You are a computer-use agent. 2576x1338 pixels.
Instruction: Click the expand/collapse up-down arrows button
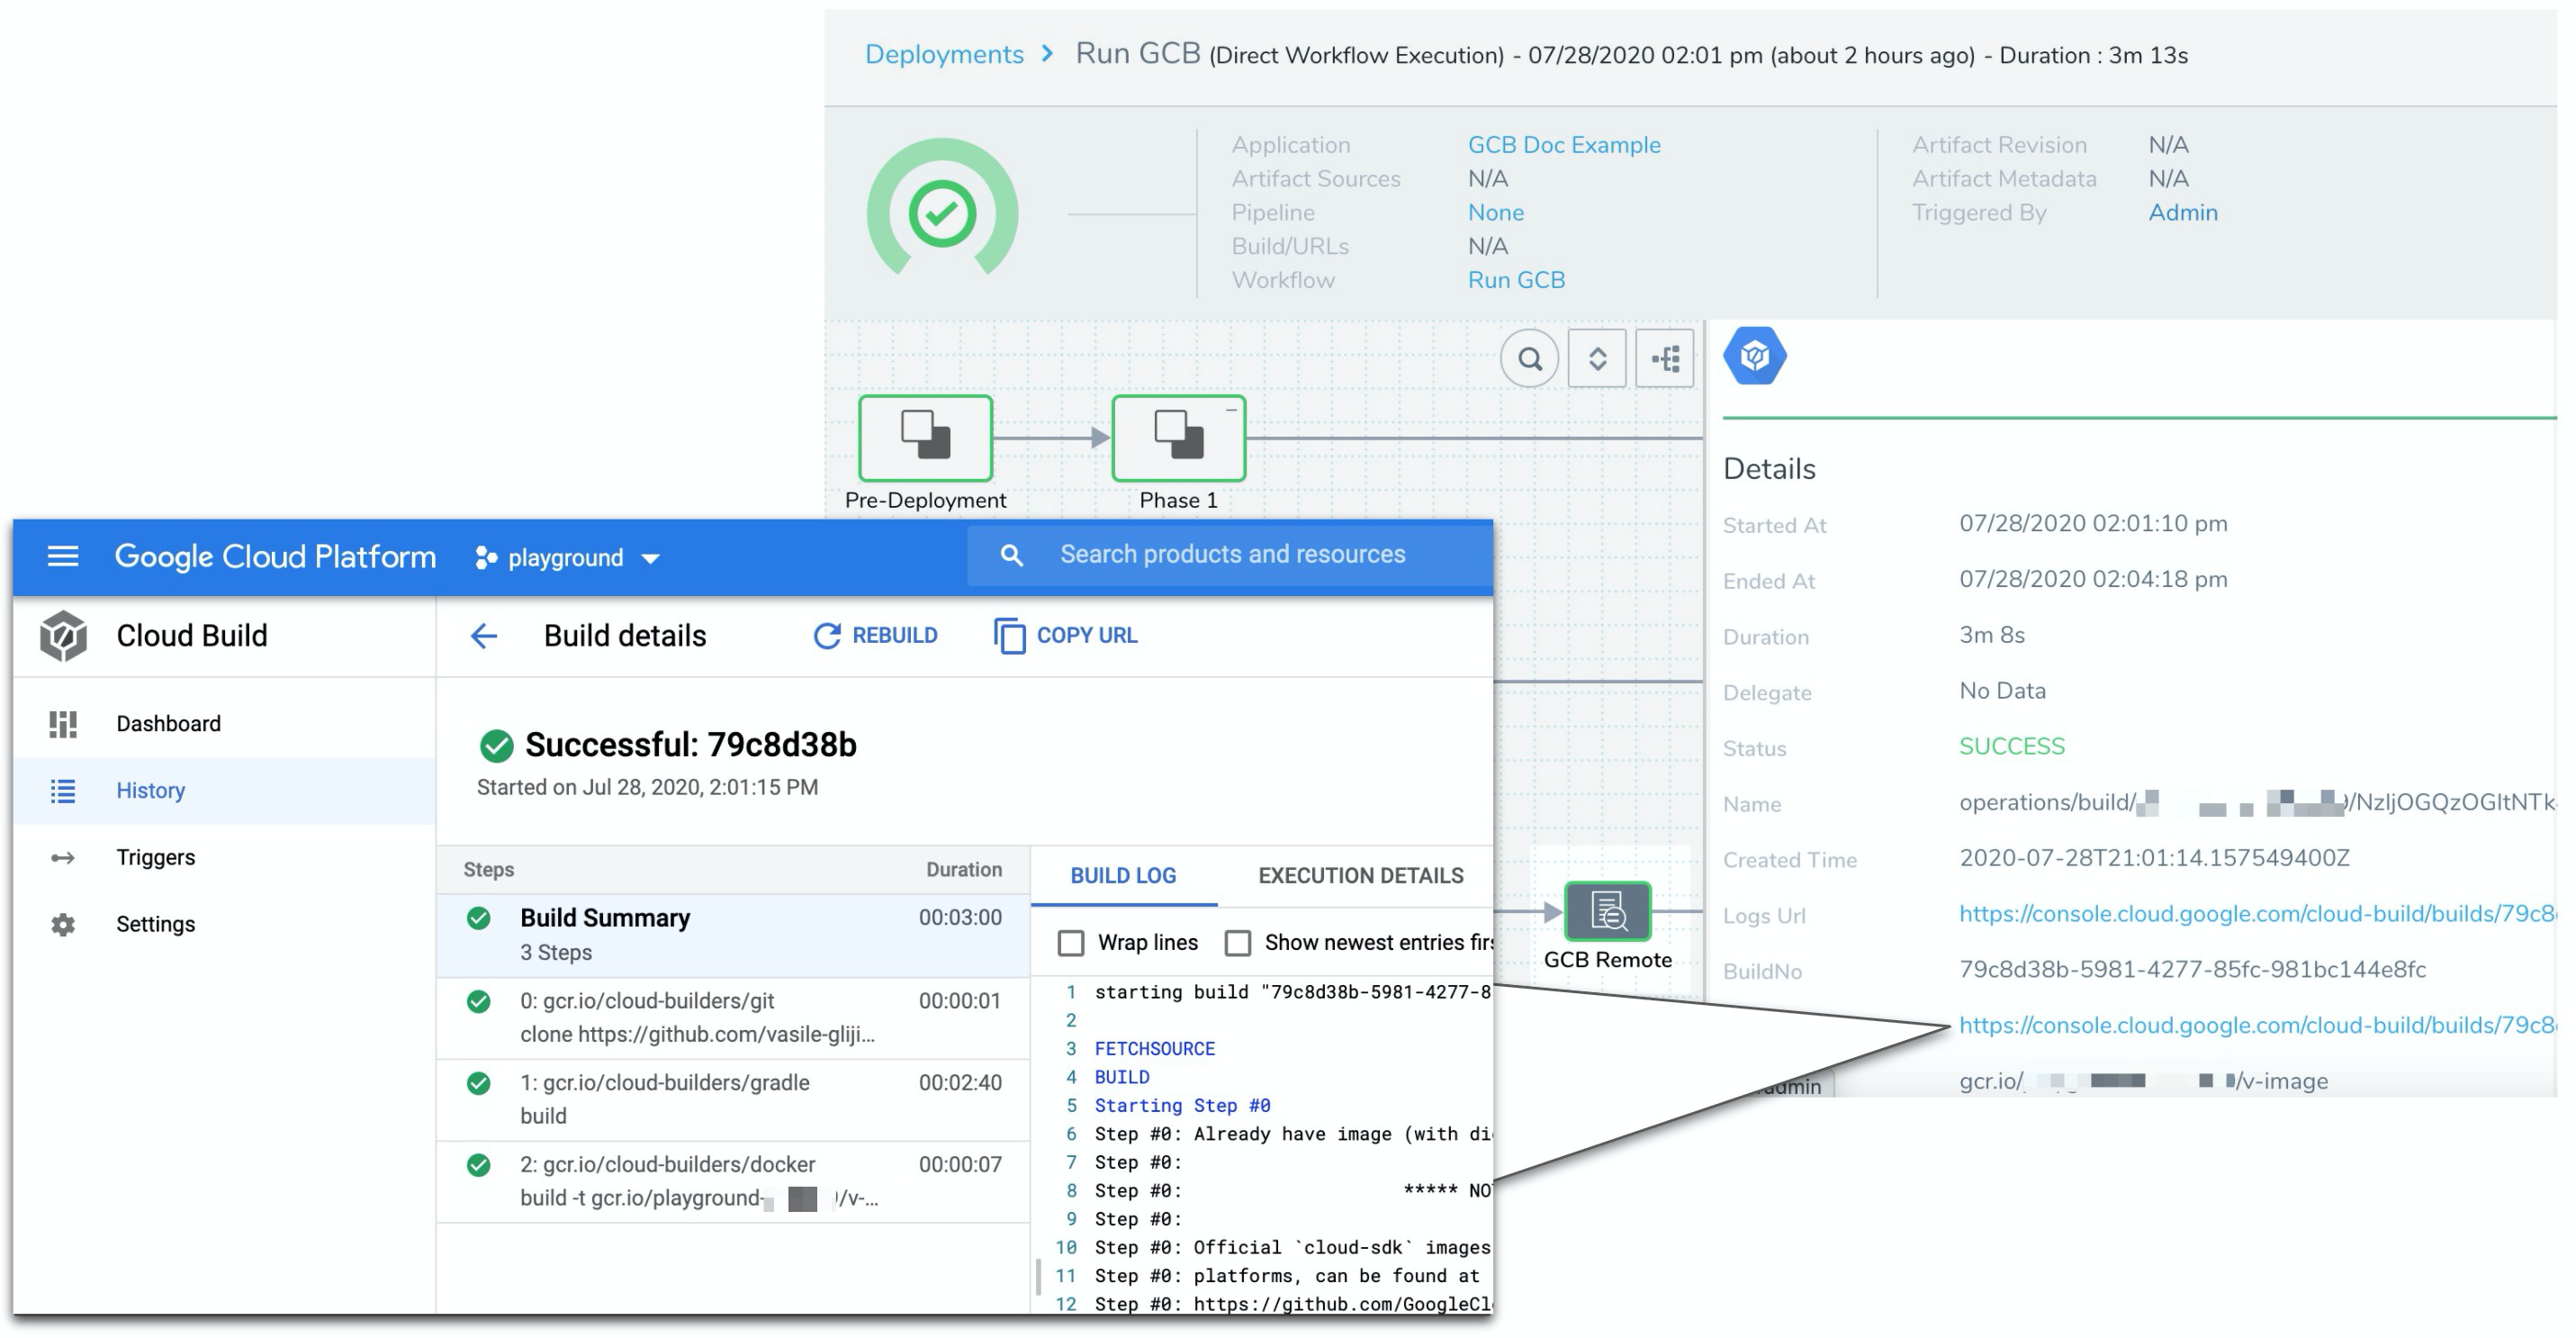pyautogui.click(x=1597, y=358)
